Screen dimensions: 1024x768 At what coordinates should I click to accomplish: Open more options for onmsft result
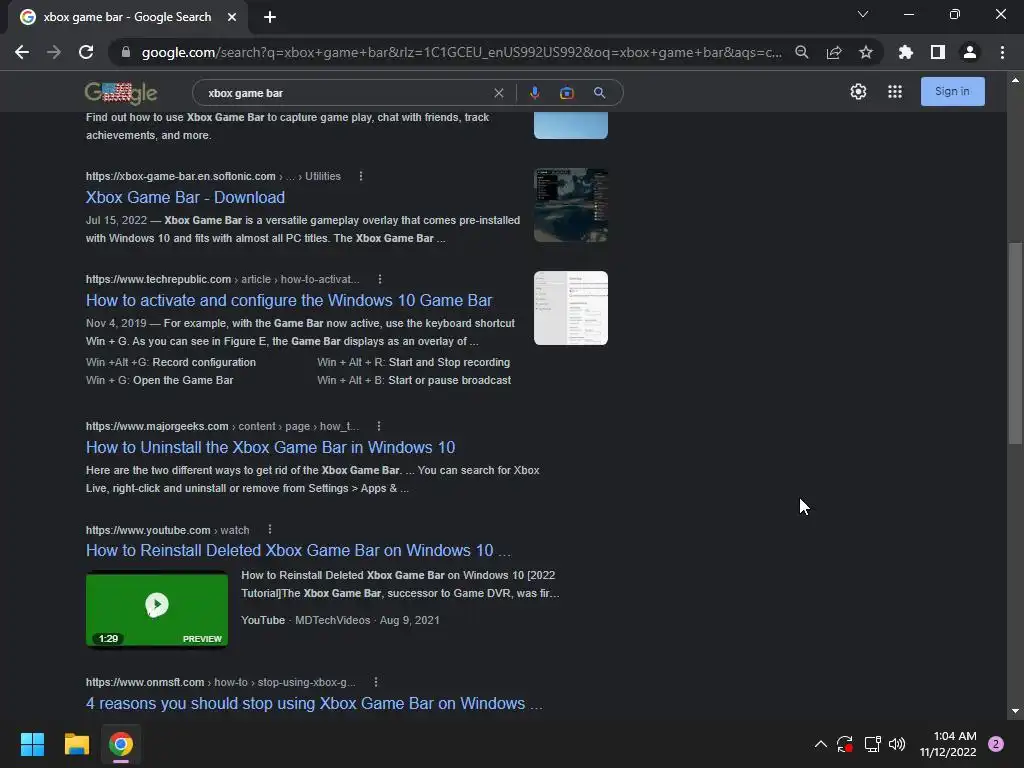[x=376, y=682]
